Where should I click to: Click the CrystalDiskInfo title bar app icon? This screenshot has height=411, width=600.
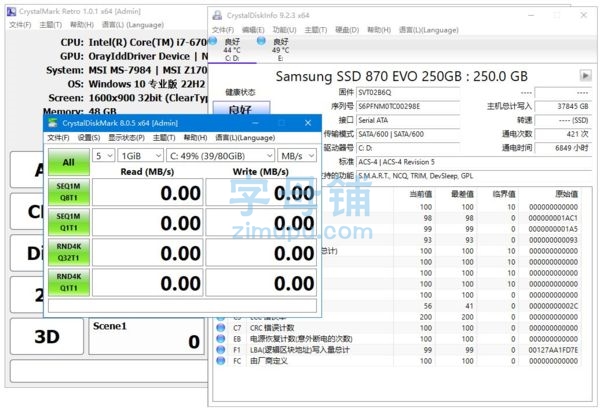click(x=217, y=15)
